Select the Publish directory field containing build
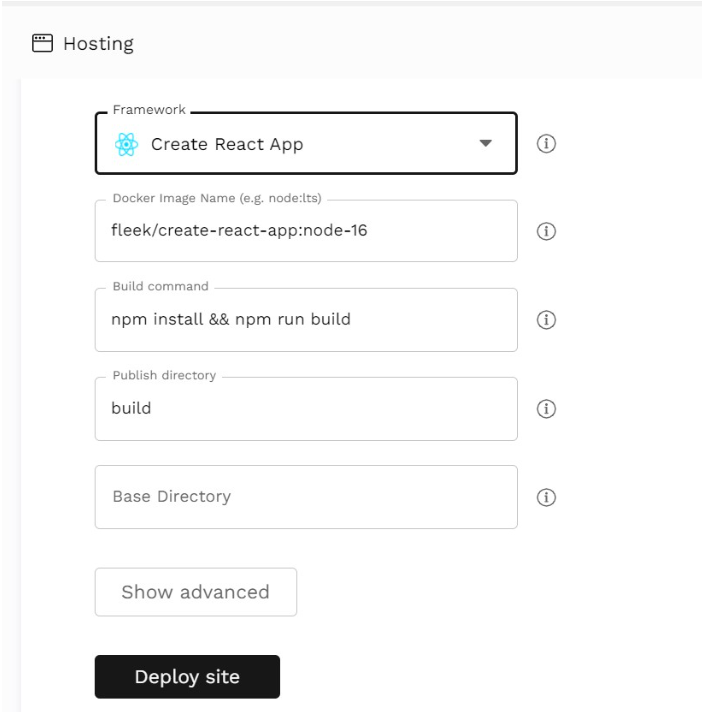Screen dimensions: 702x712 point(306,409)
